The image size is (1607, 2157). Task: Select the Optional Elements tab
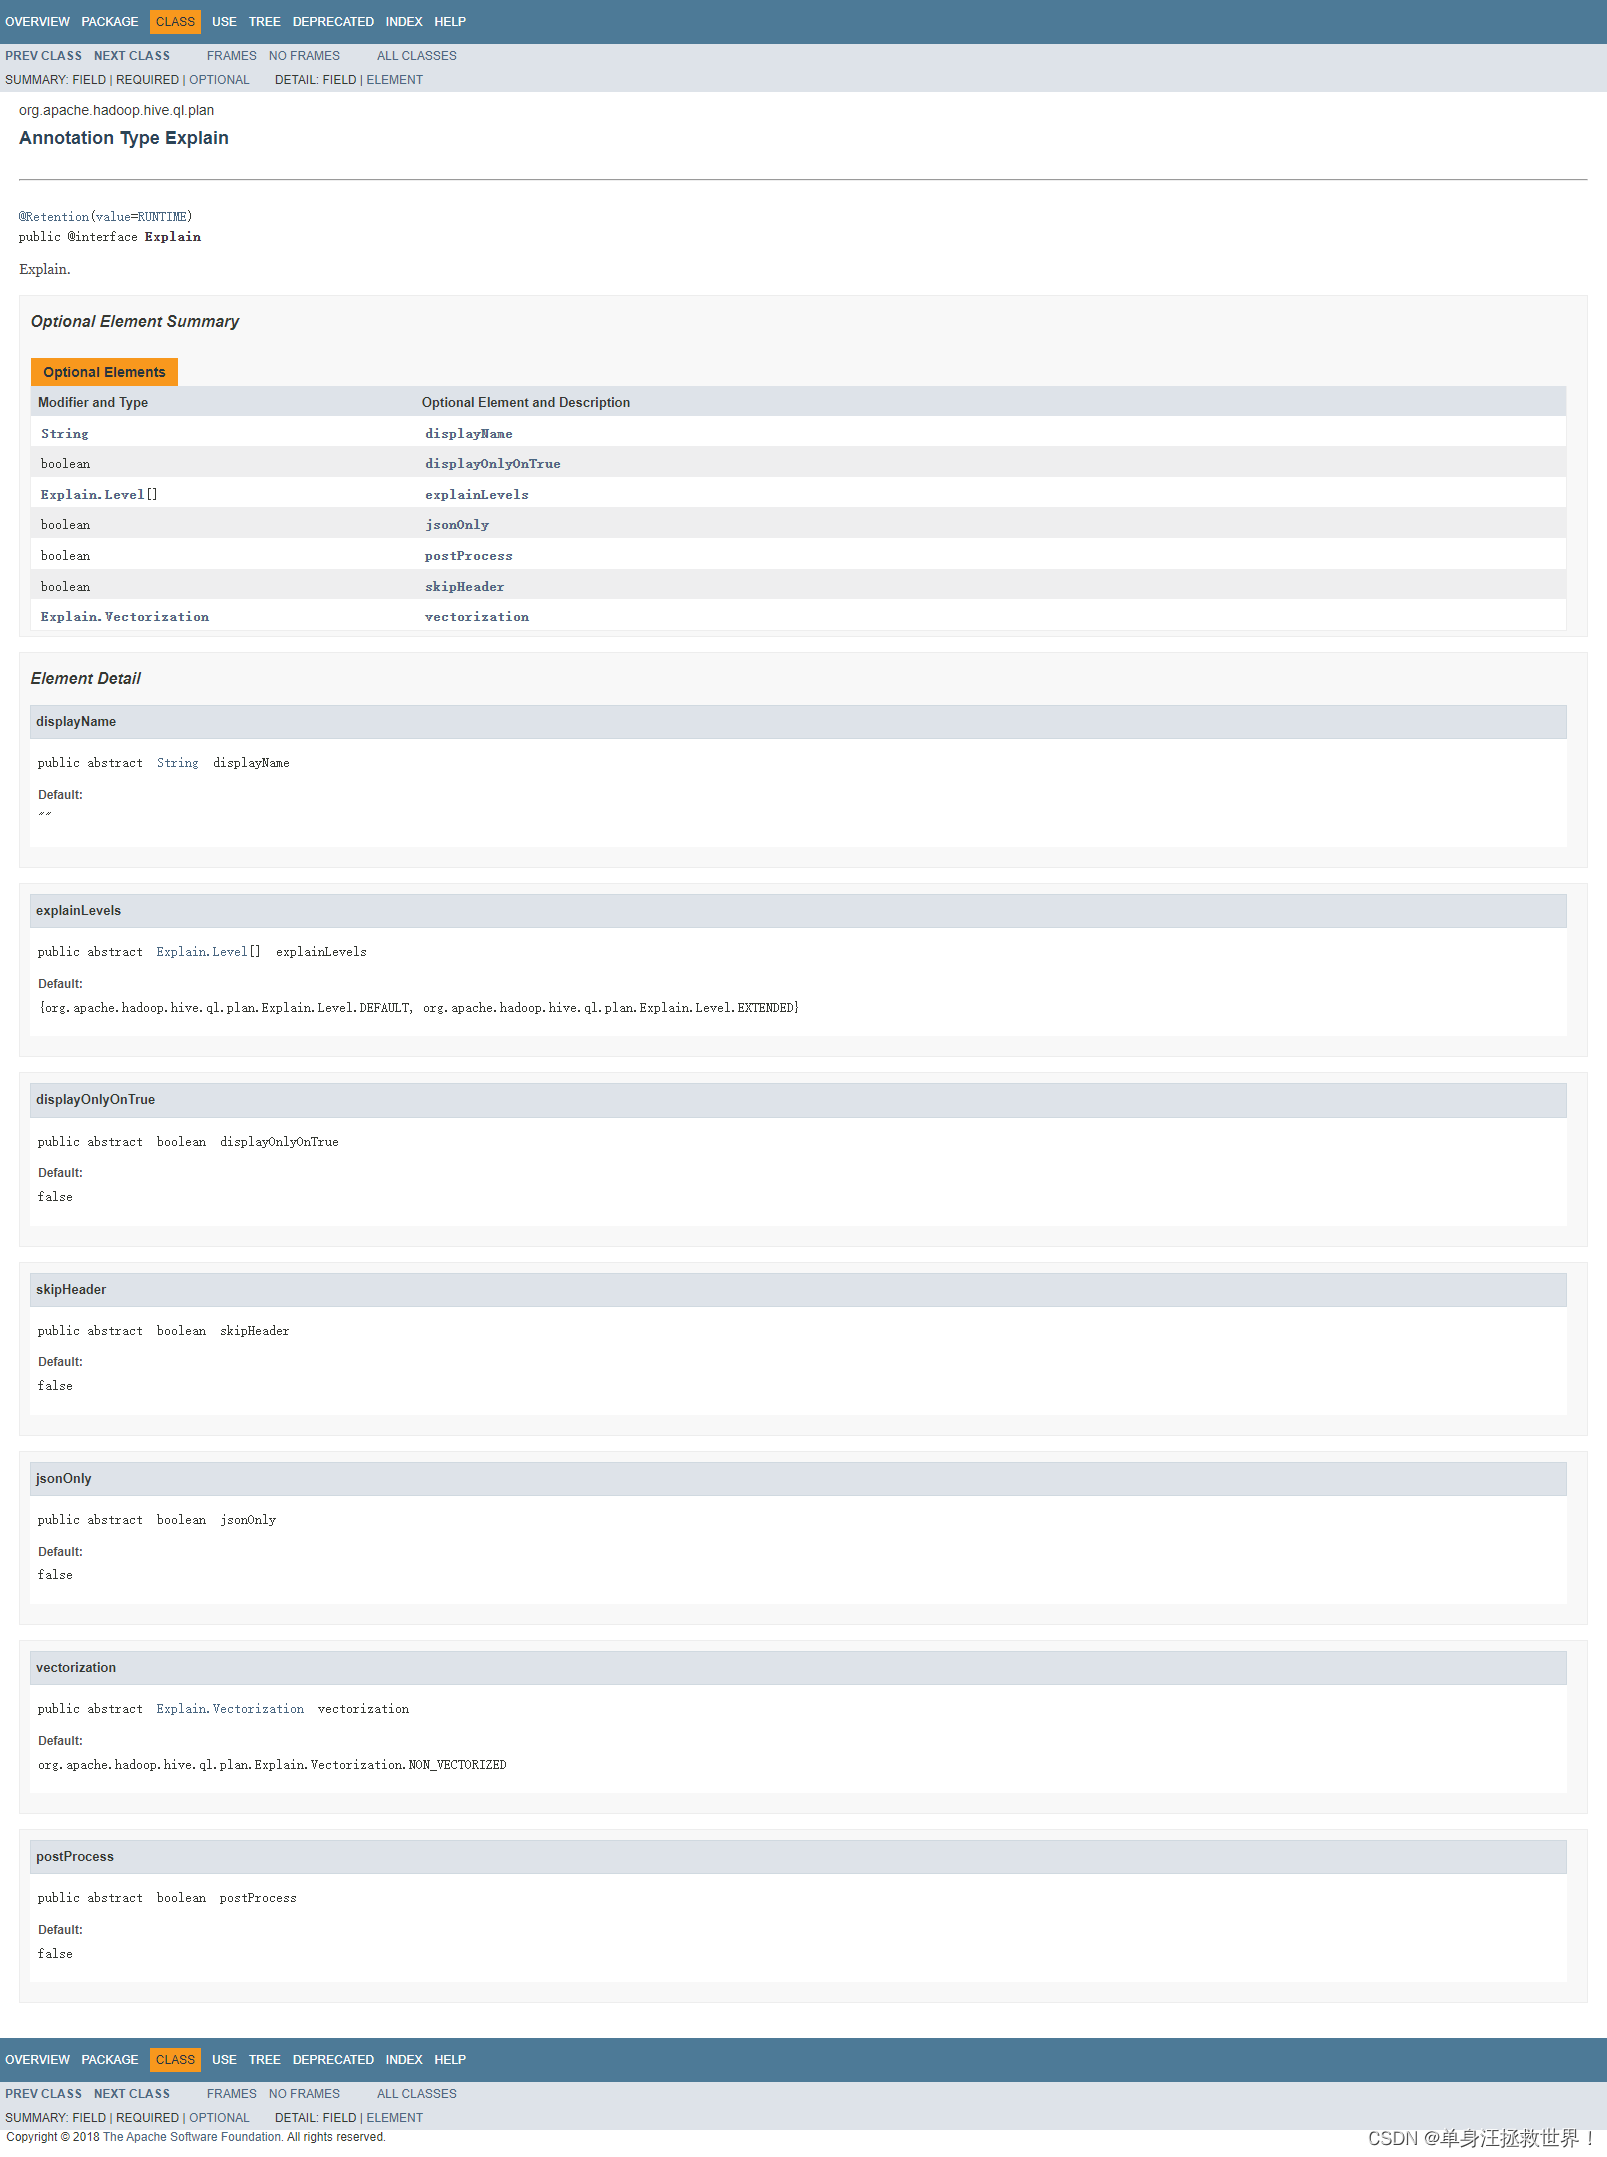[x=104, y=372]
